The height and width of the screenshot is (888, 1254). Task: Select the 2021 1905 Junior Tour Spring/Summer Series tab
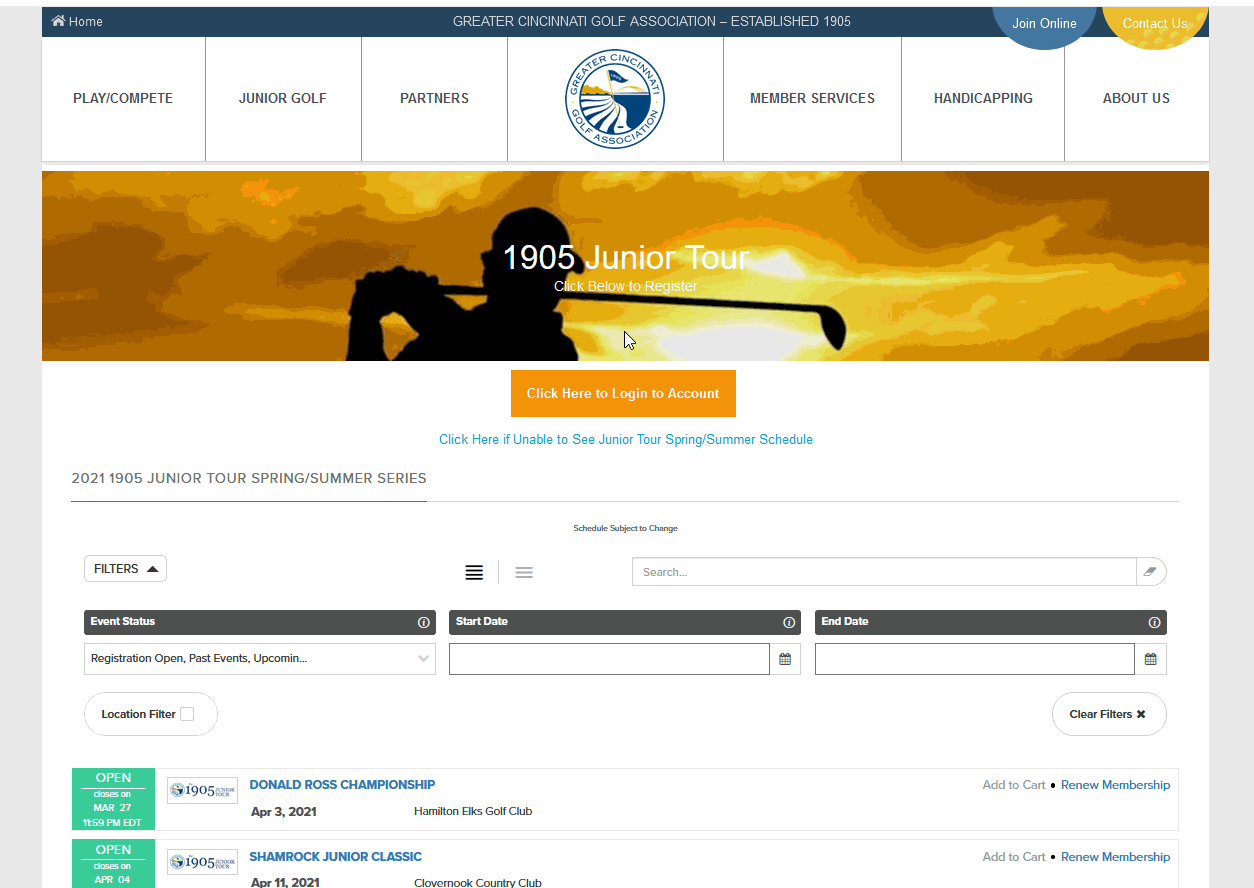coord(249,479)
